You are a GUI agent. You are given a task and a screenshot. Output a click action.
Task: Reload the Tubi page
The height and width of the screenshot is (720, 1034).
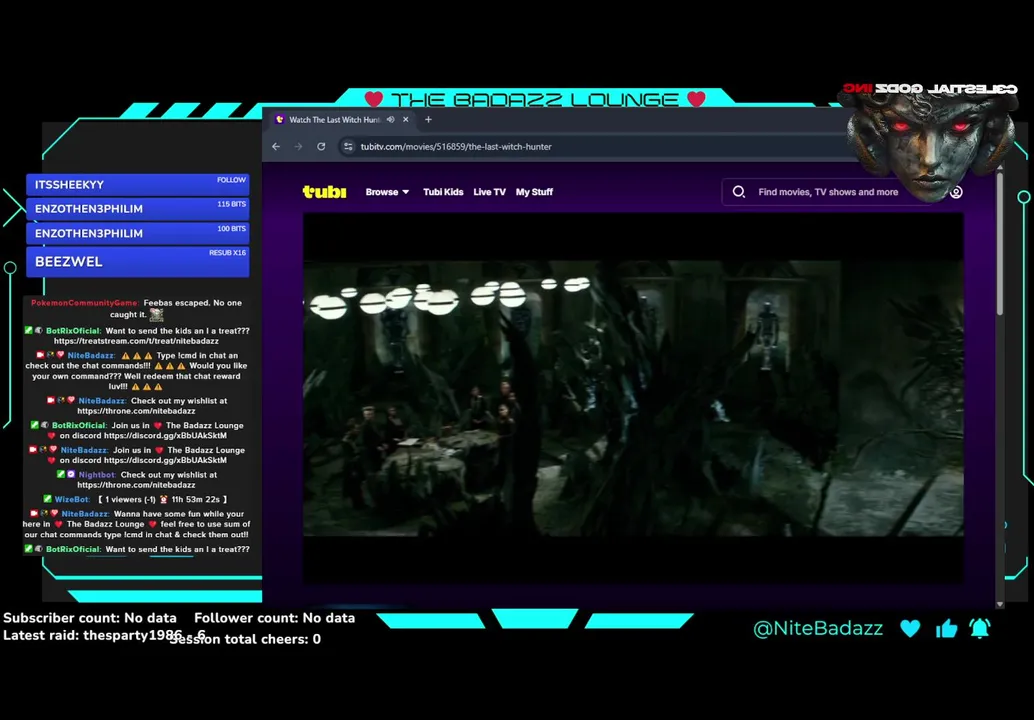click(x=321, y=146)
